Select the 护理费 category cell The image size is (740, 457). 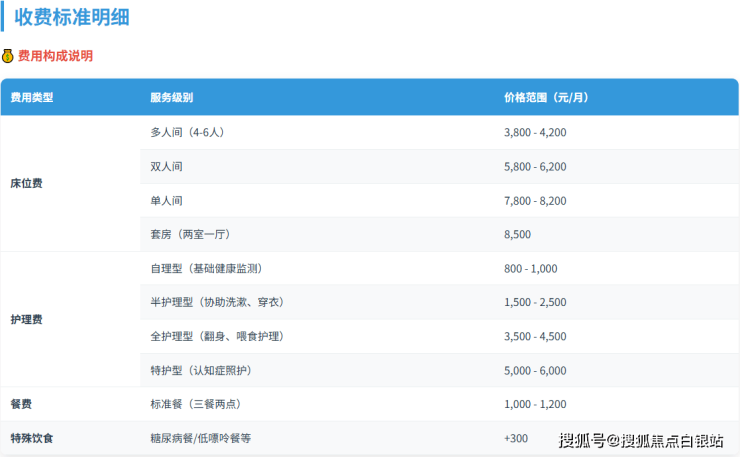coord(26,319)
